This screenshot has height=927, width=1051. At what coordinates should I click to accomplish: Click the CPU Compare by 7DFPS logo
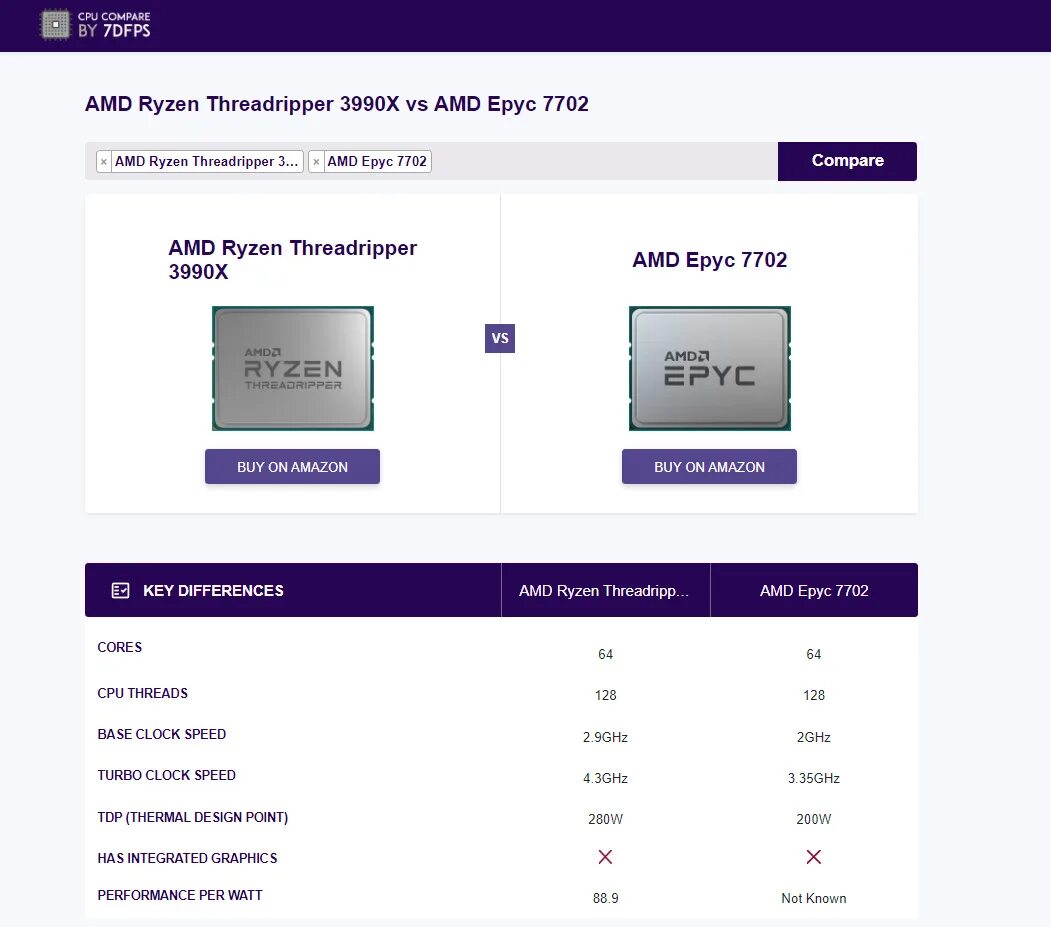click(x=95, y=25)
